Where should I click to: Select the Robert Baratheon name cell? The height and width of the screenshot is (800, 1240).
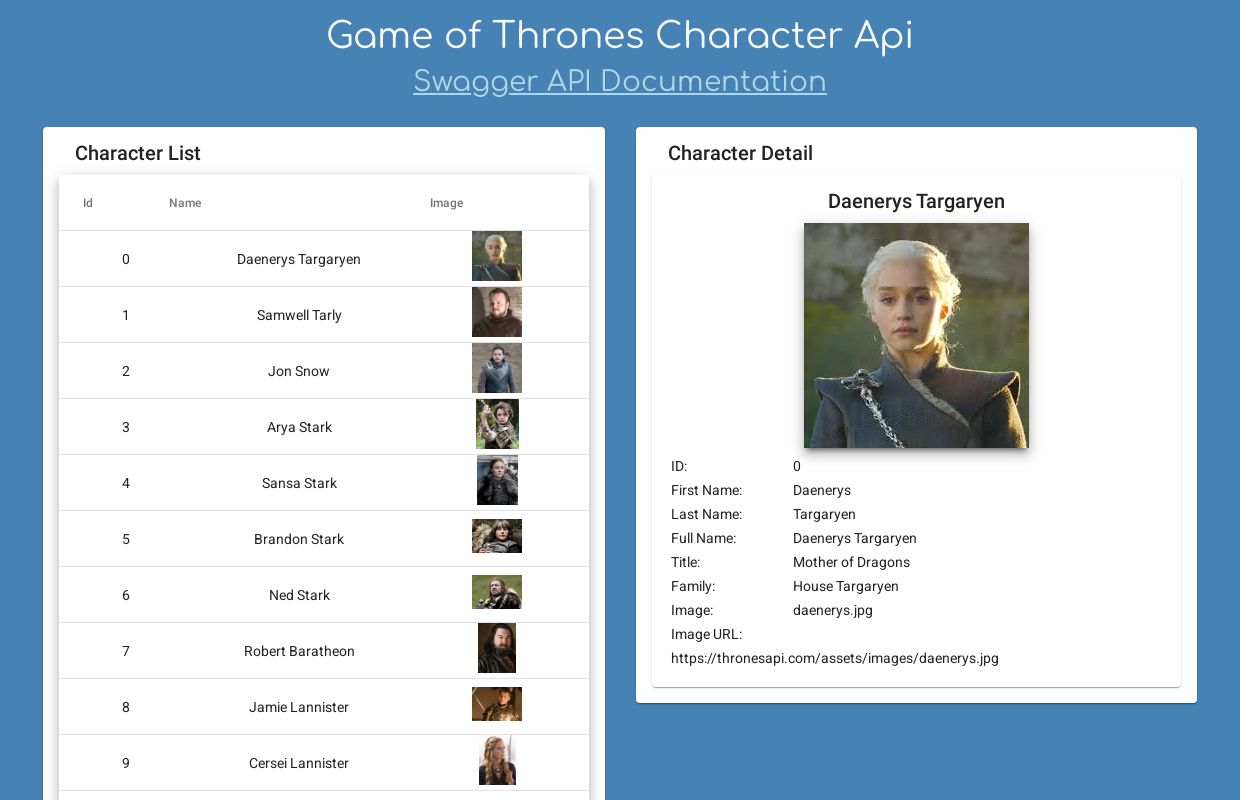click(299, 651)
